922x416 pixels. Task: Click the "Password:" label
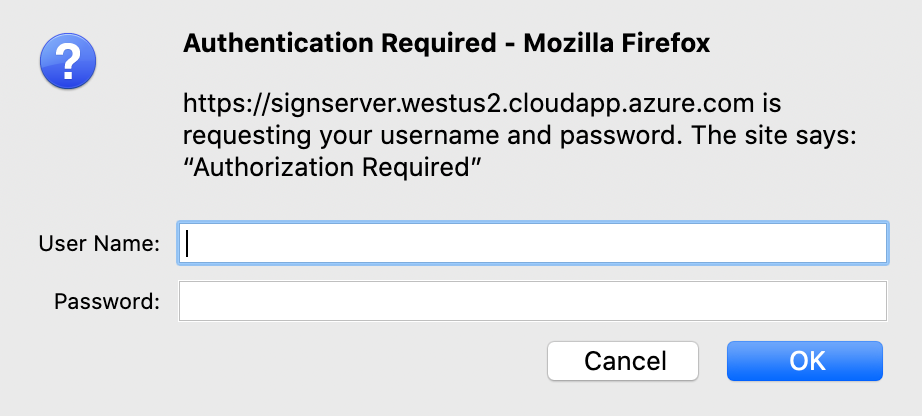pyautogui.click(x=107, y=301)
